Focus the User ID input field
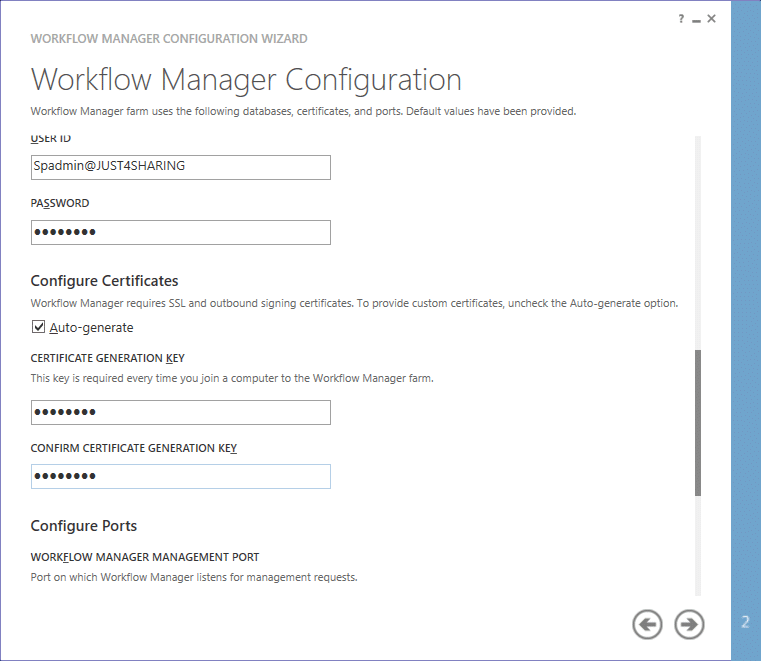The image size is (761, 661). (x=181, y=167)
